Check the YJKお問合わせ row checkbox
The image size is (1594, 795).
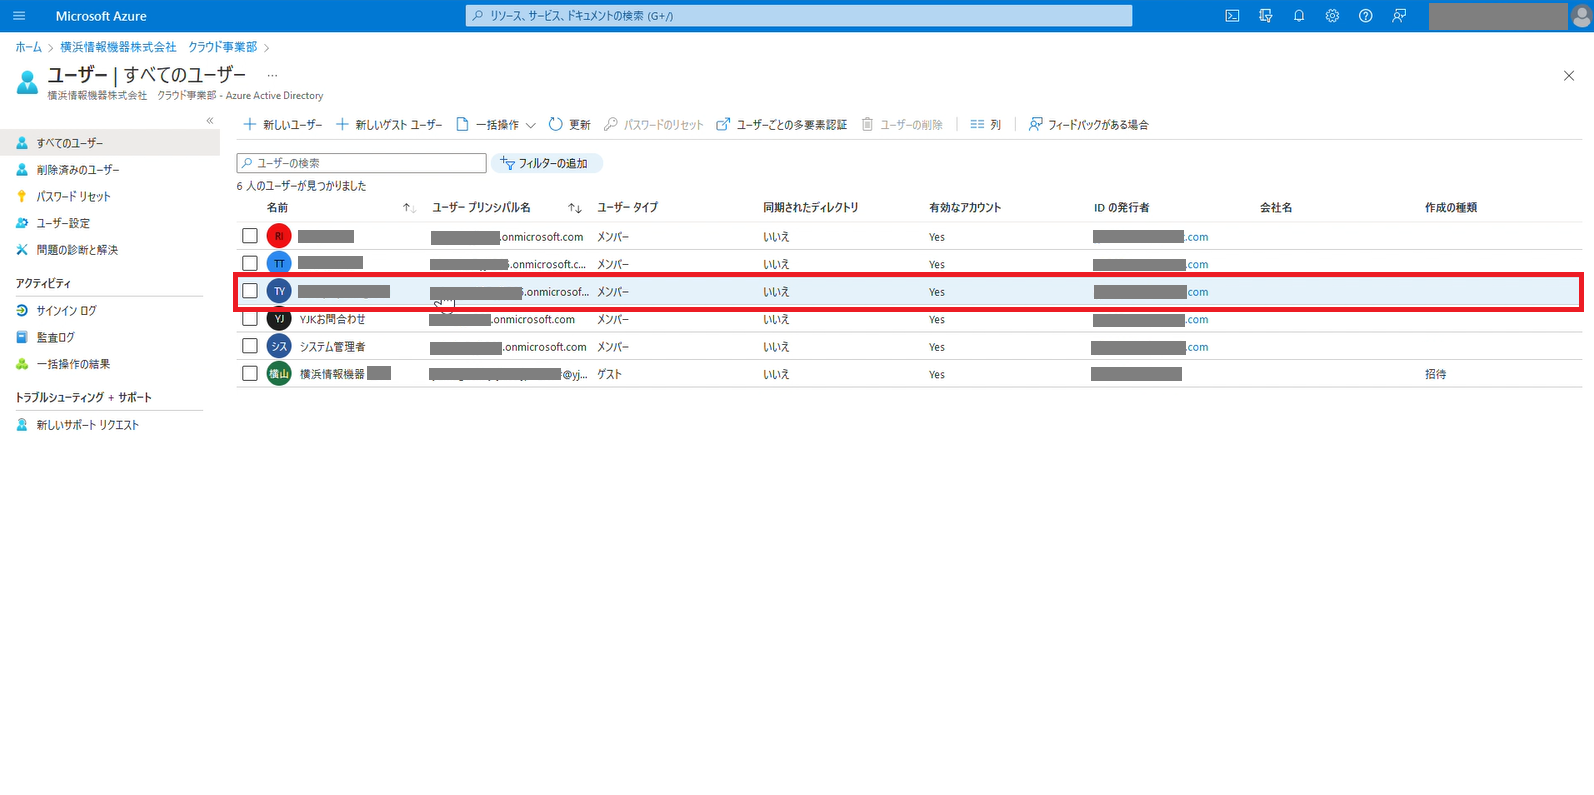[x=250, y=318]
